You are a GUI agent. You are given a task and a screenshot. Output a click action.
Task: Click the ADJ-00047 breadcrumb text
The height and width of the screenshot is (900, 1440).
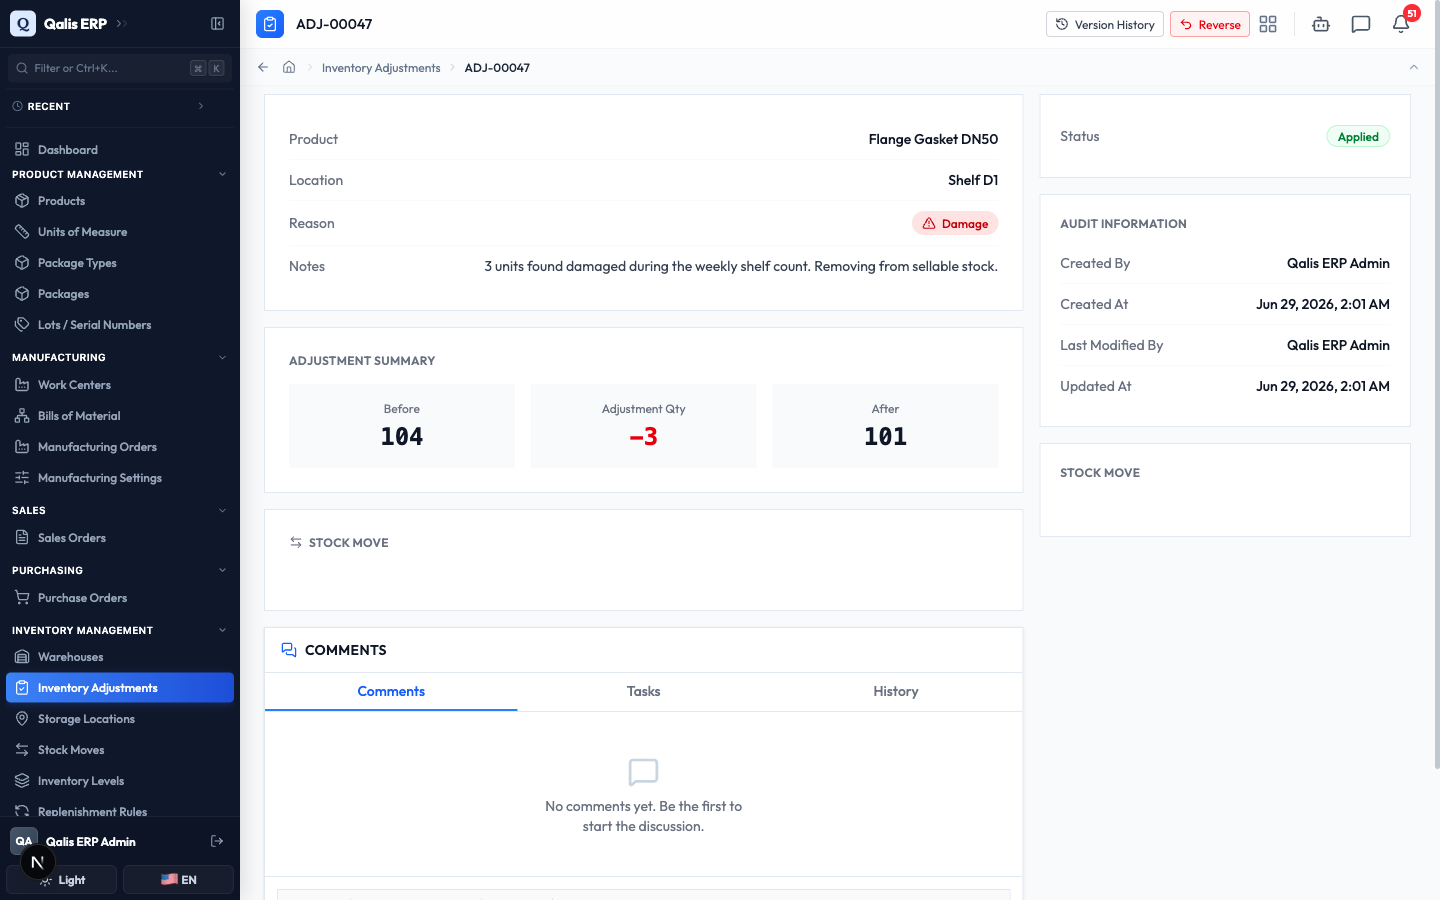pyautogui.click(x=497, y=68)
